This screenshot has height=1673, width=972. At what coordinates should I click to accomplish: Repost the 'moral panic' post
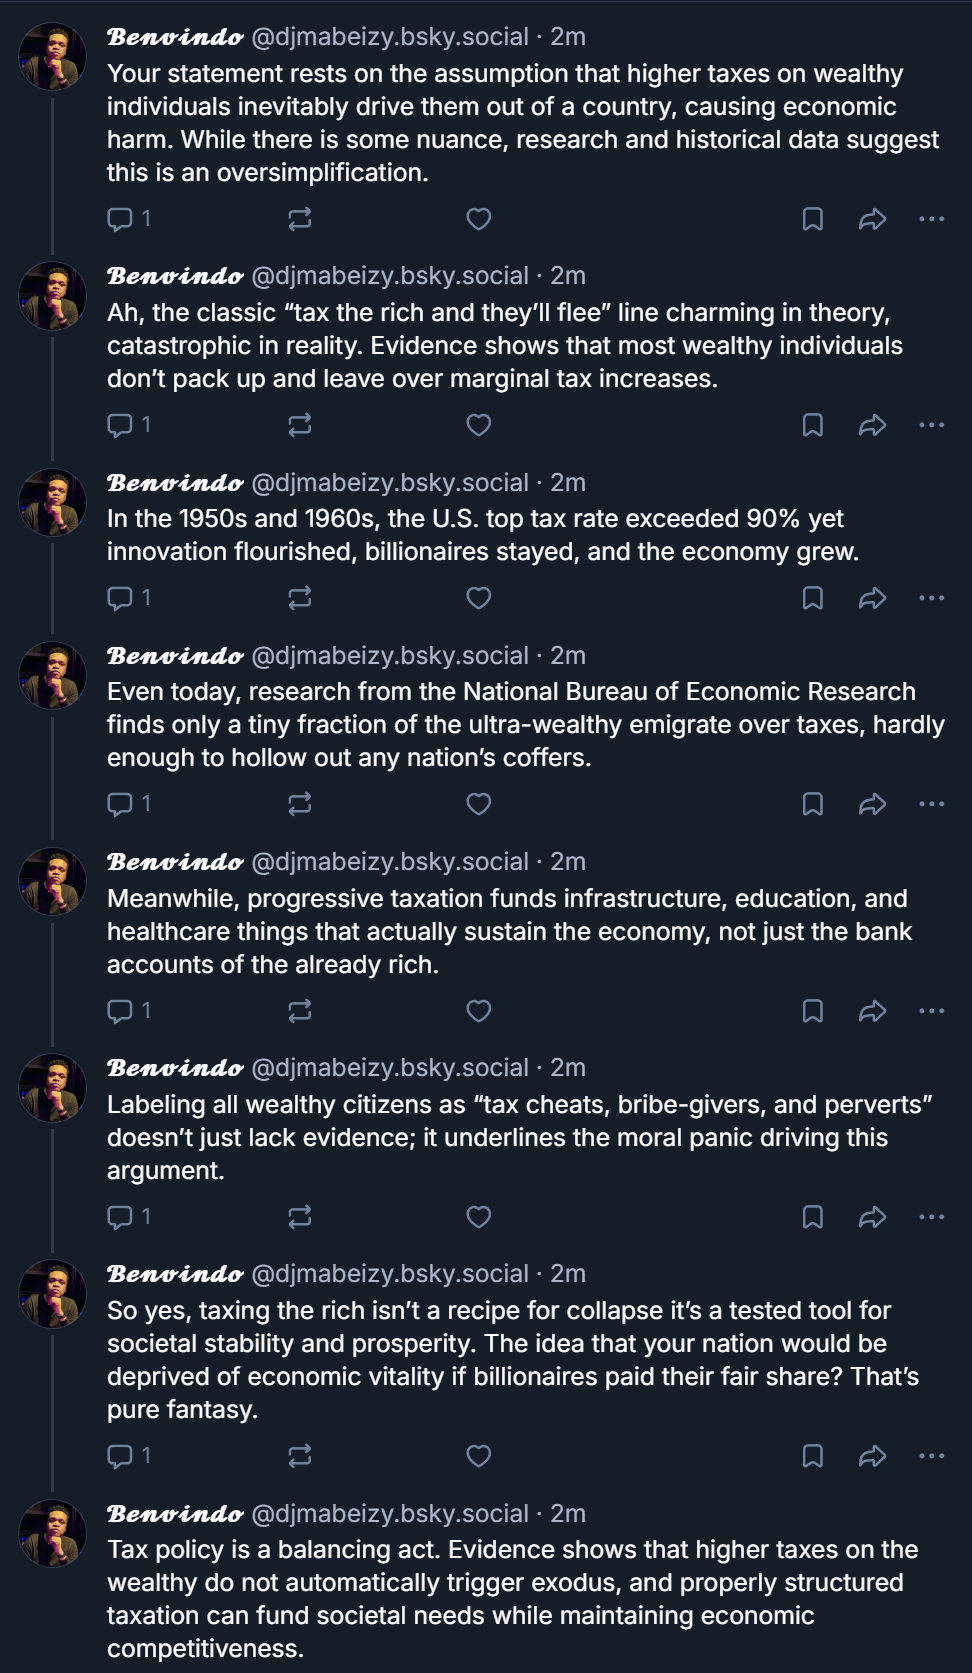[x=299, y=1217]
